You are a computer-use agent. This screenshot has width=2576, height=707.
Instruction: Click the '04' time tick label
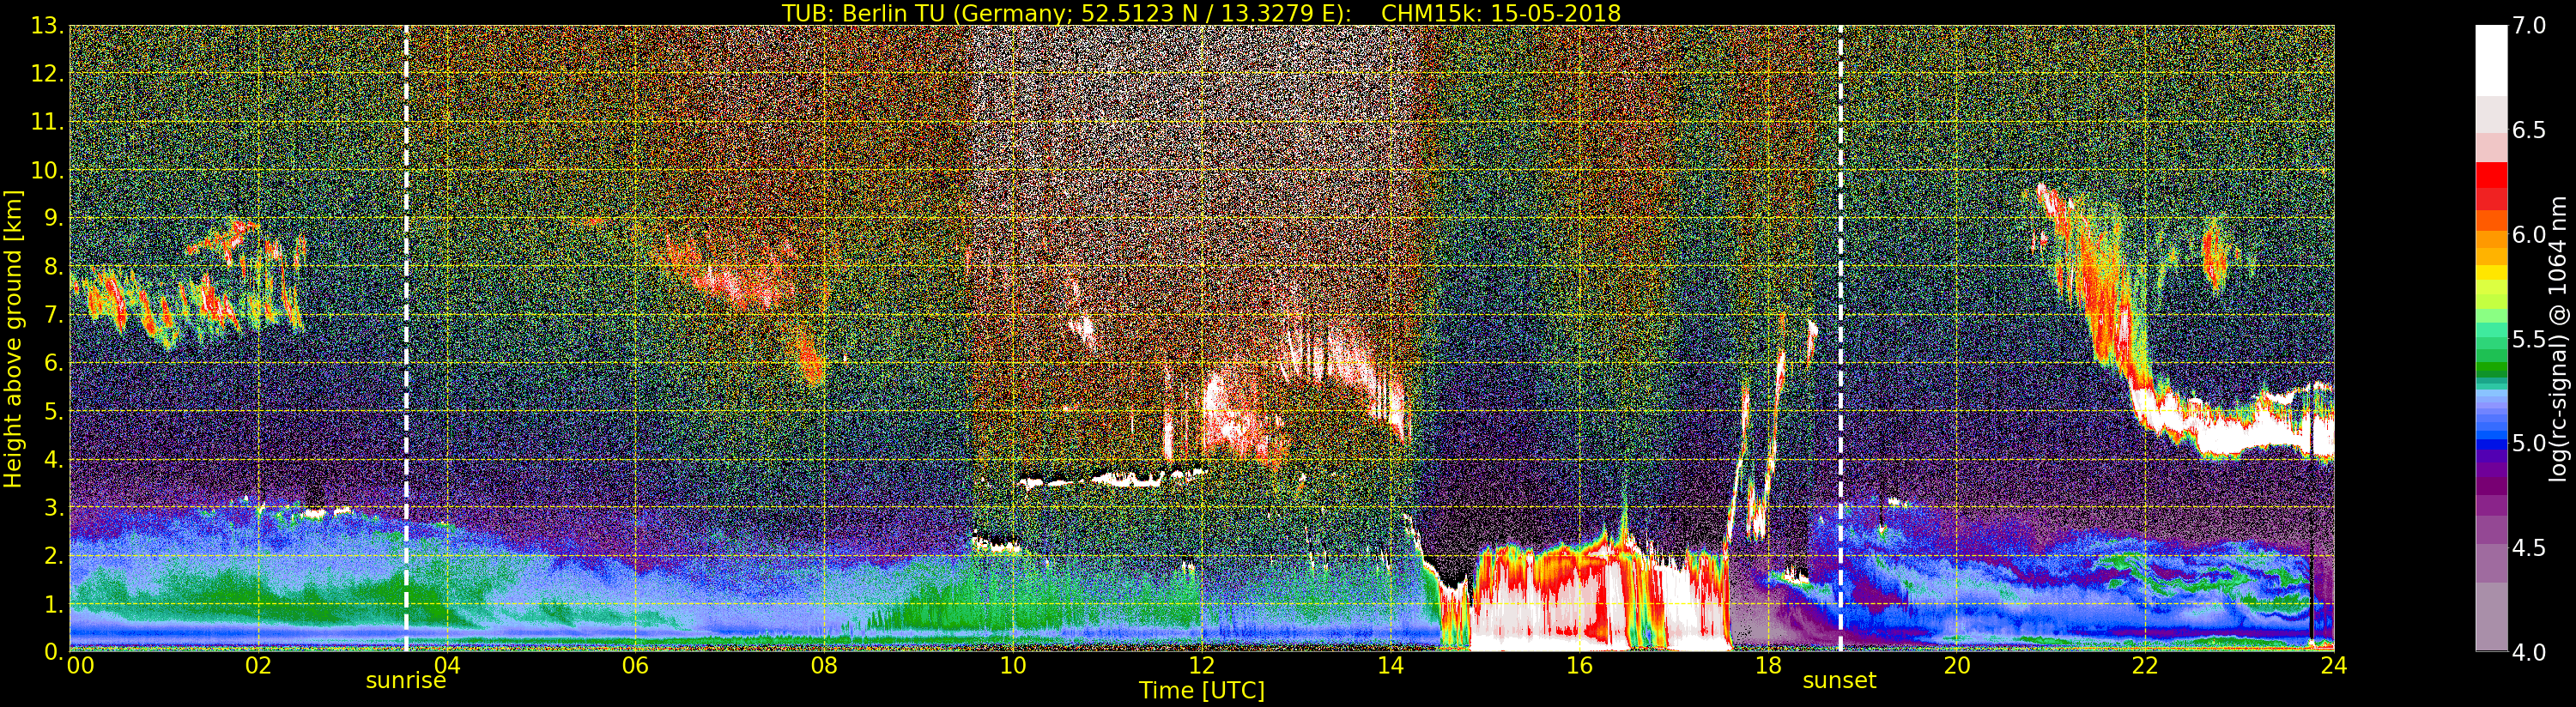pos(447,665)
